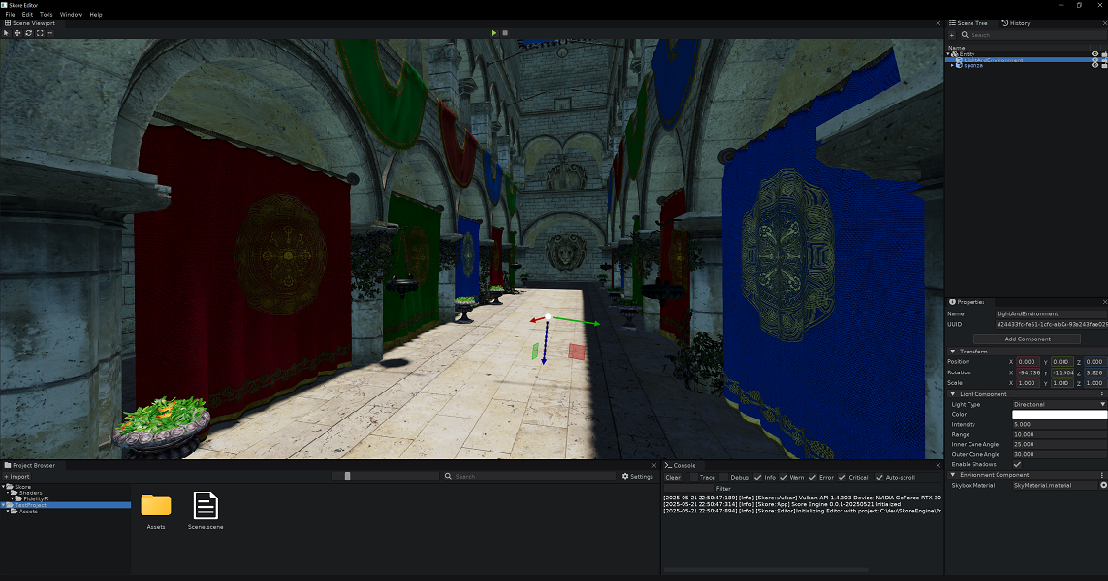Uncheck the Enable Shadows checkbox

pyautogui.click(x=1016, y=463)
